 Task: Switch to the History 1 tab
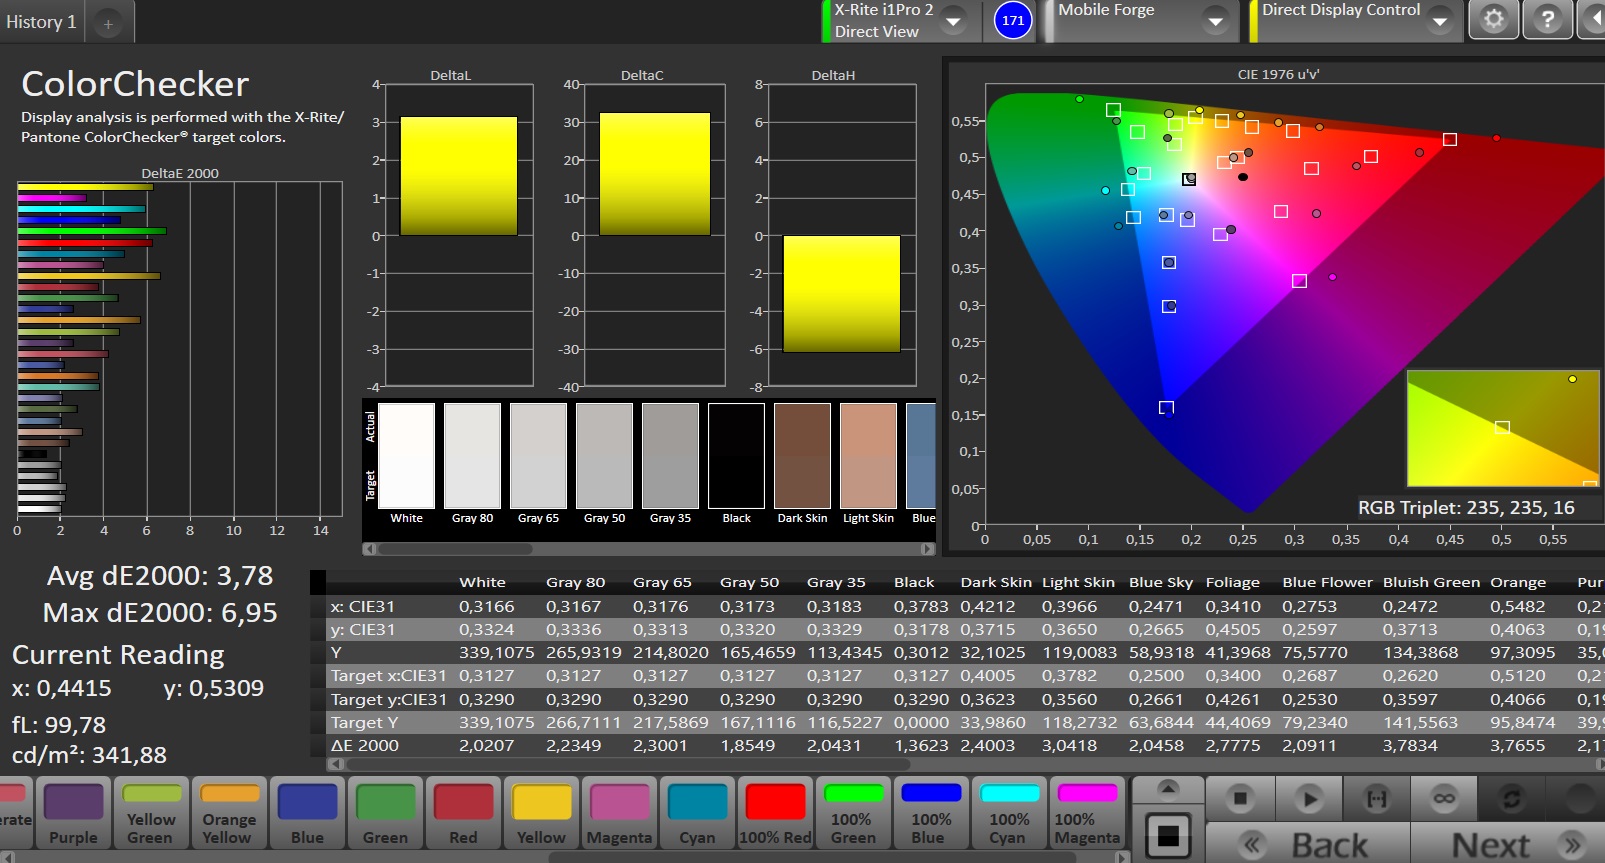tap(41, 22)
